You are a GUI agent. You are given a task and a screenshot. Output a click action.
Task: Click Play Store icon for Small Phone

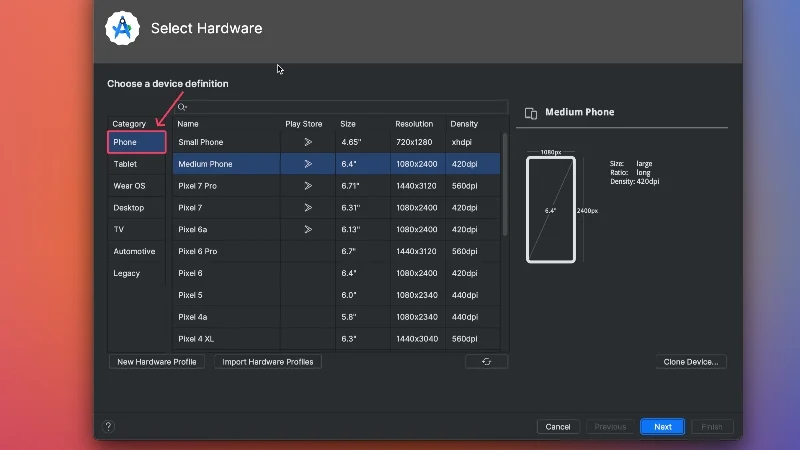click(x=308, y=142)
